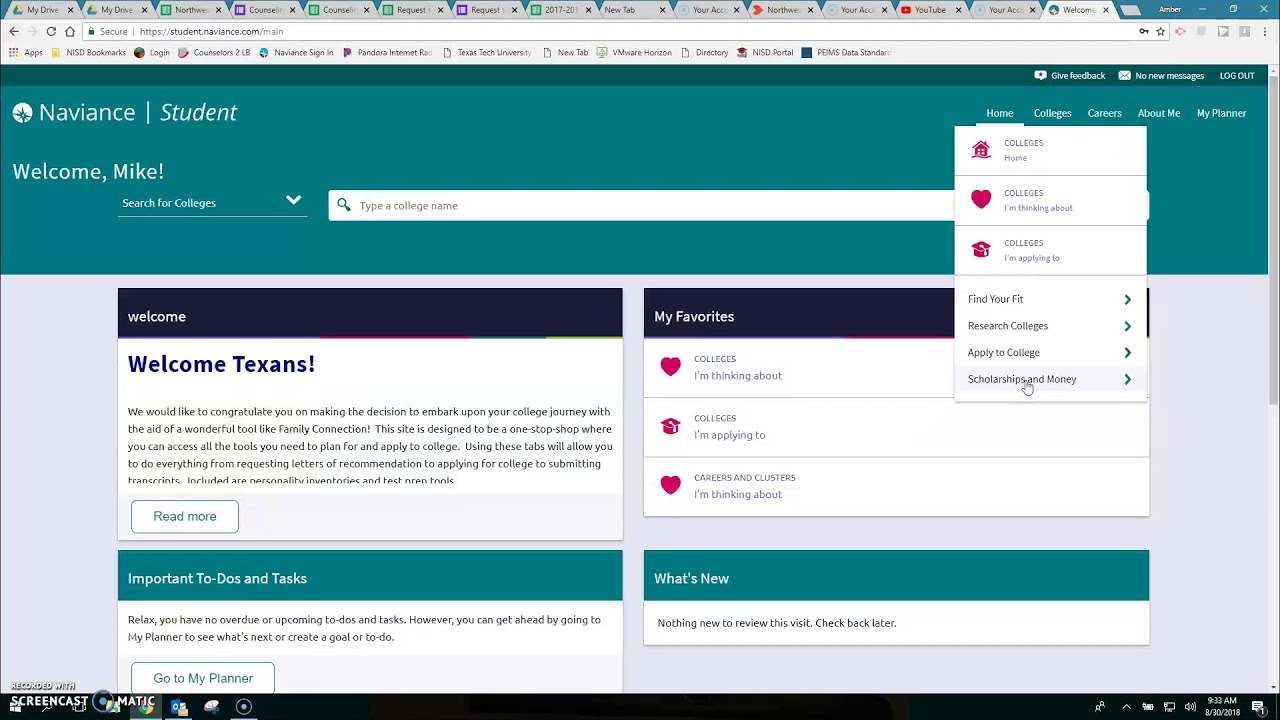Click No new messages text
1280x720 pixels.
point(1169,76)
